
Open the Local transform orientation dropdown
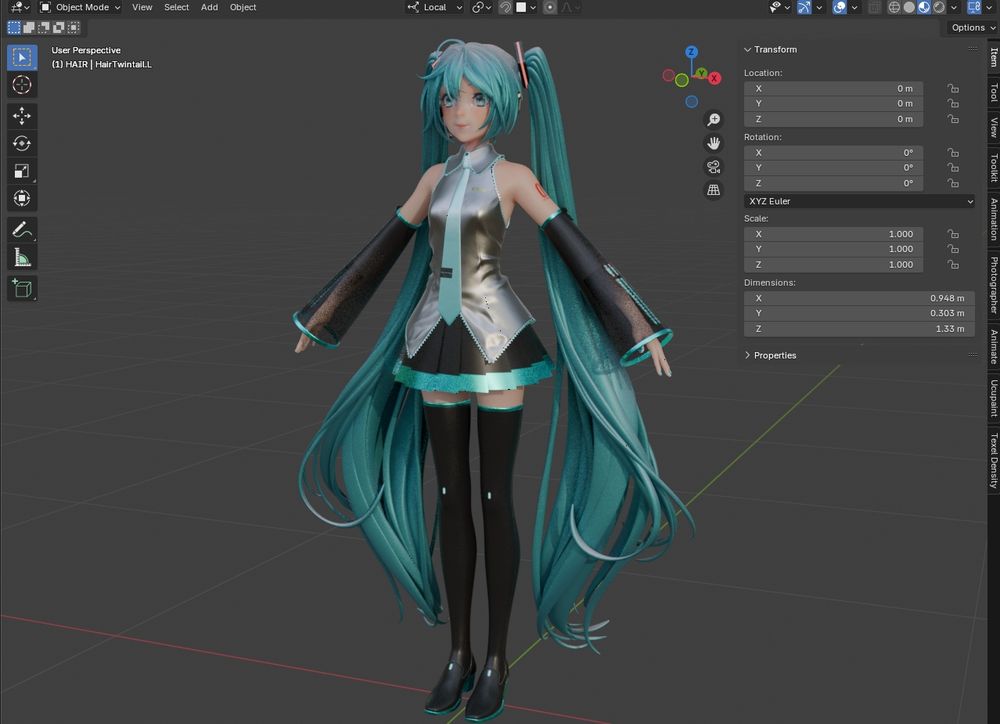point(435,8)
